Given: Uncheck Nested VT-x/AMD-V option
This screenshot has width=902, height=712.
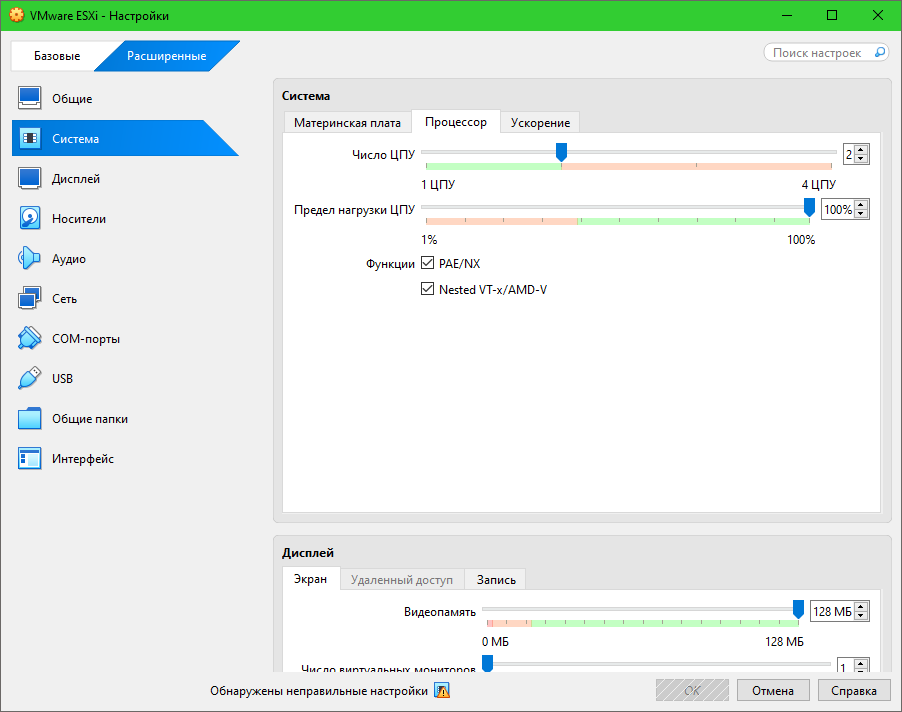Looking at the screenshot, I should pyautogui.click(x=428, y=290).
